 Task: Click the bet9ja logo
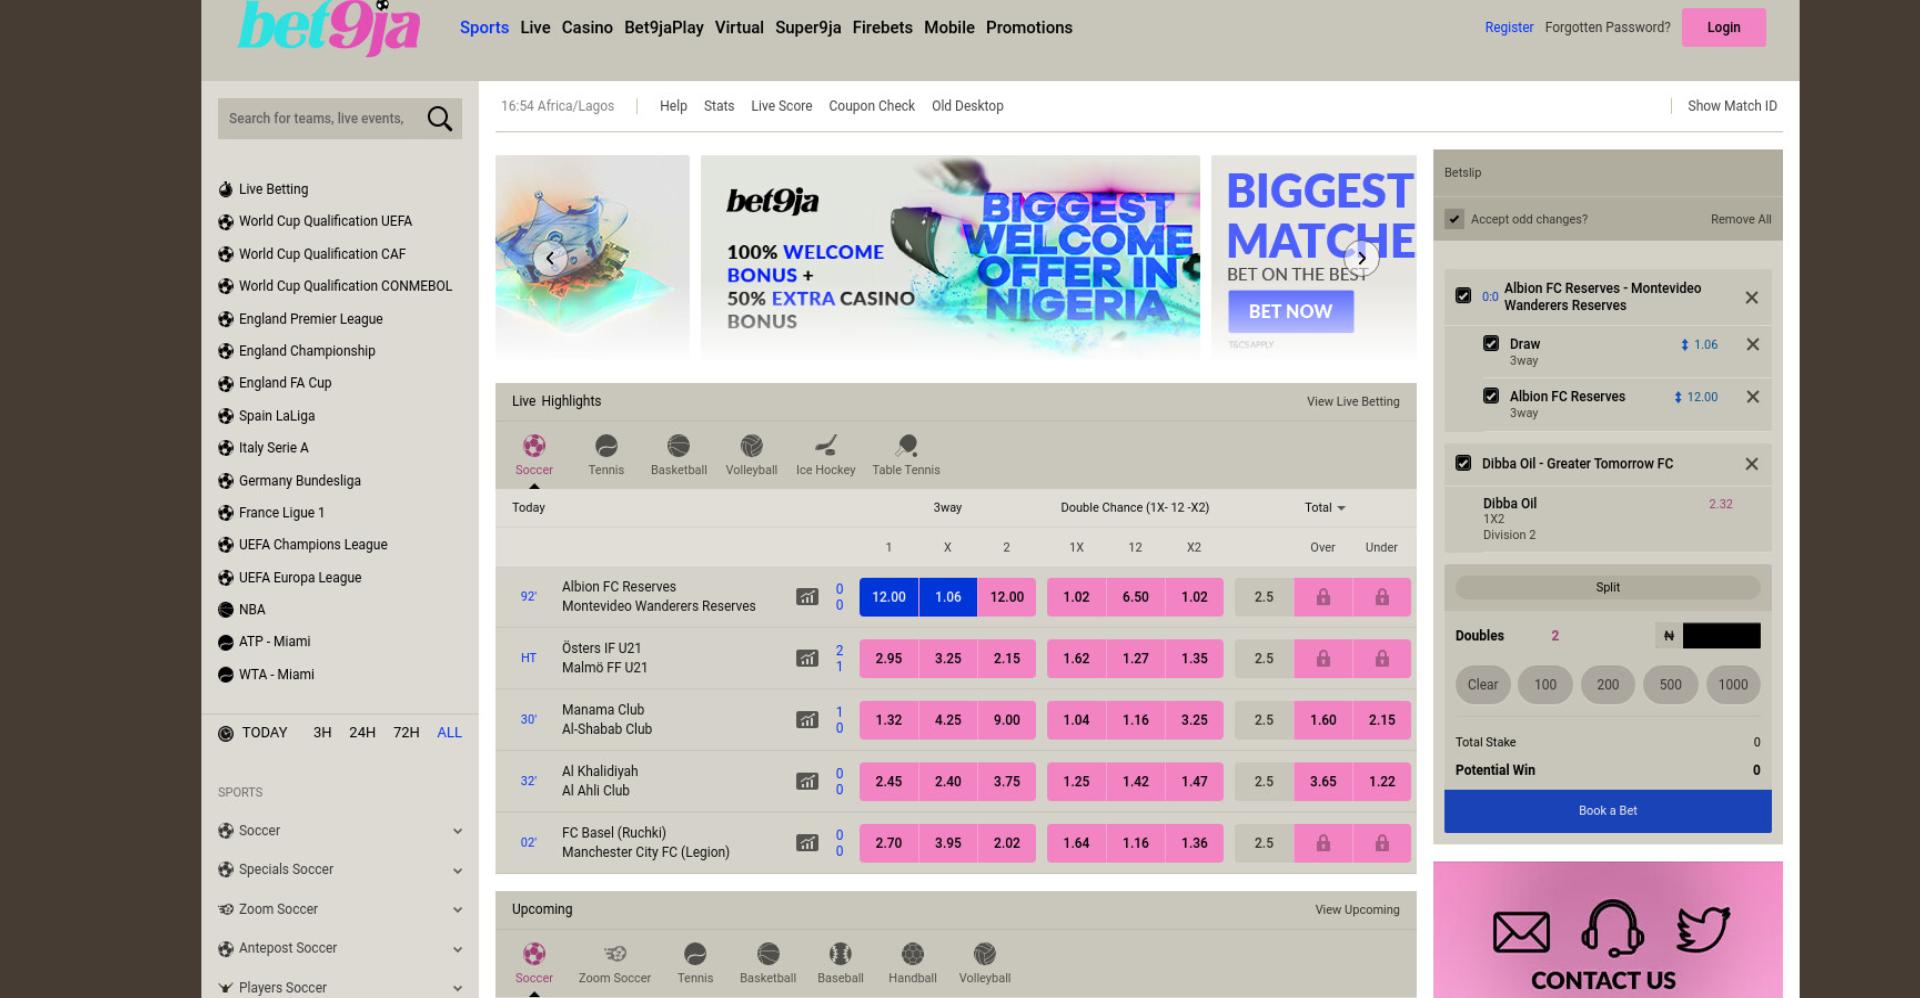click(329, 28)
